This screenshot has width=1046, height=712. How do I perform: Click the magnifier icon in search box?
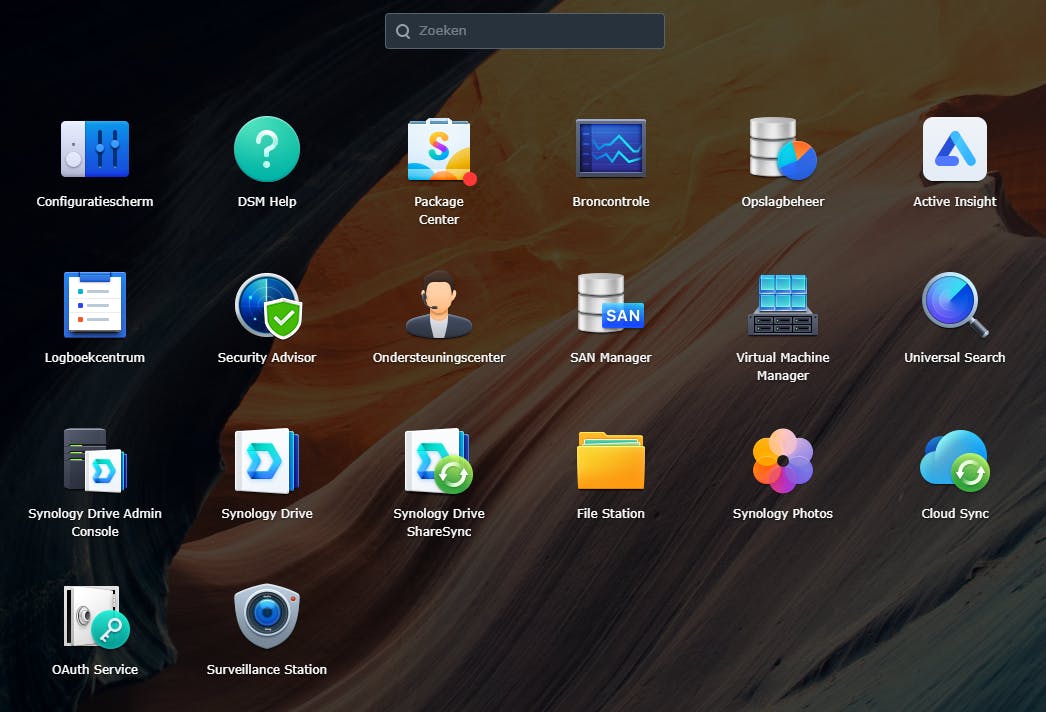coord(403,31)
